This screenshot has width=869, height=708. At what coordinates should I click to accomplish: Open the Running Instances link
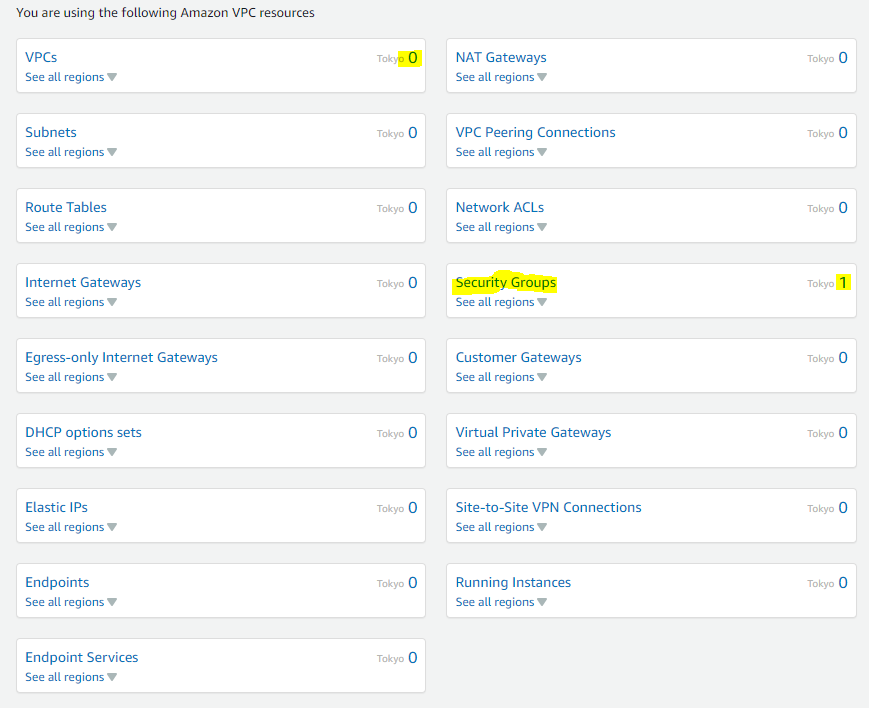[513, 582]
